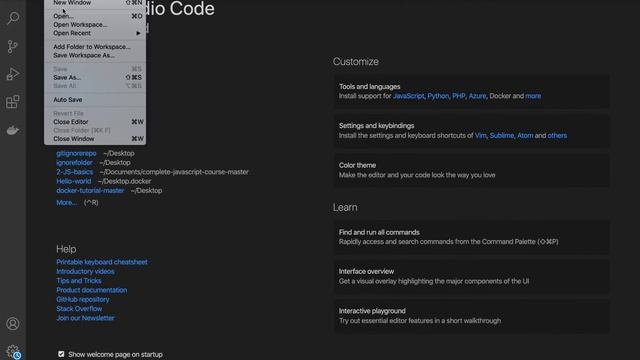Open the Extensions view
The image size is (640, 360).
(x=13, y=102)
